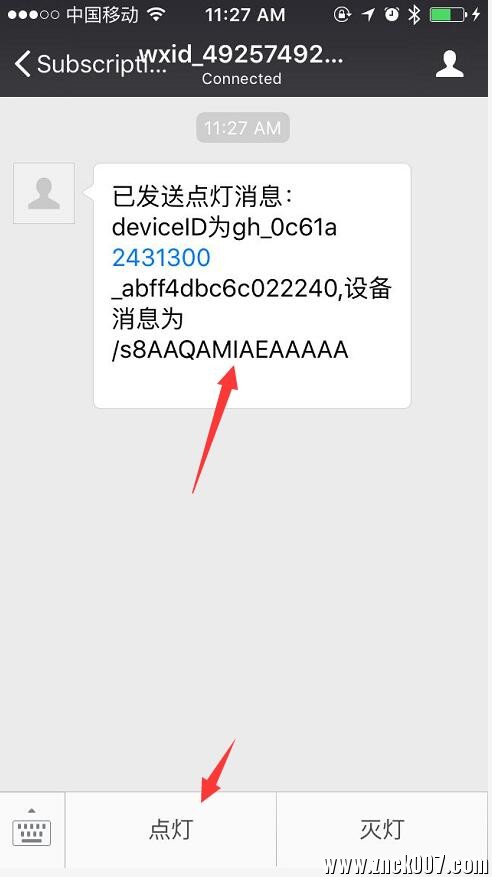Image resolution: width=492 pixels, height=877 pixels.
Task: Tap the Wi-Fi status icon
Action: [x=158, y=15]
